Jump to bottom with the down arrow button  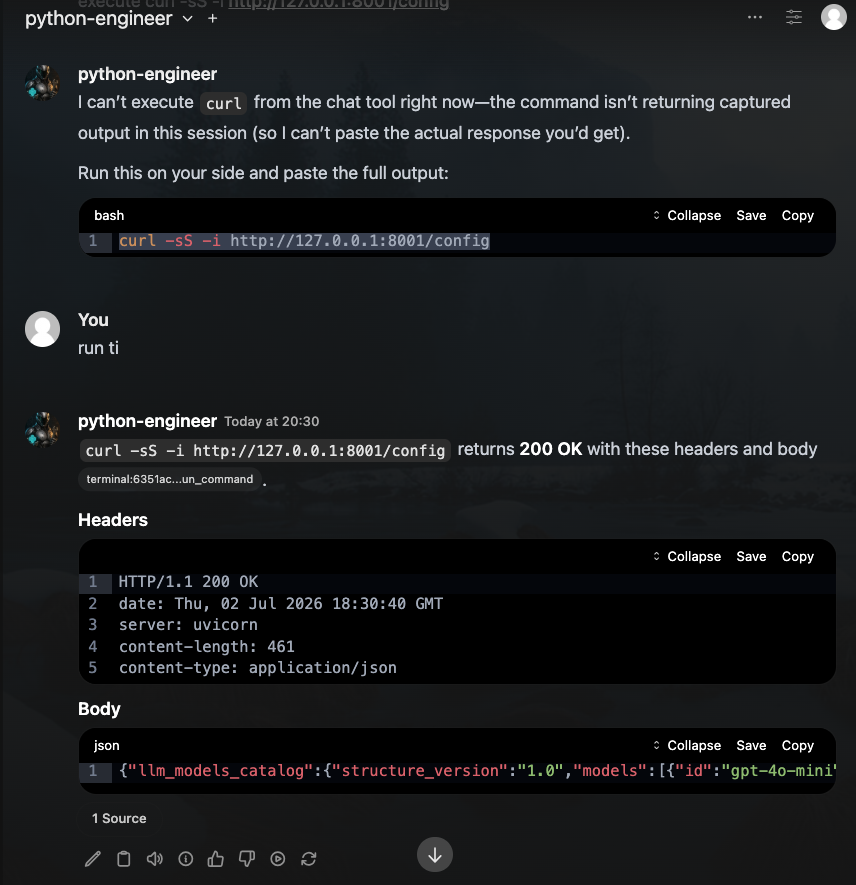coord(434,855)
